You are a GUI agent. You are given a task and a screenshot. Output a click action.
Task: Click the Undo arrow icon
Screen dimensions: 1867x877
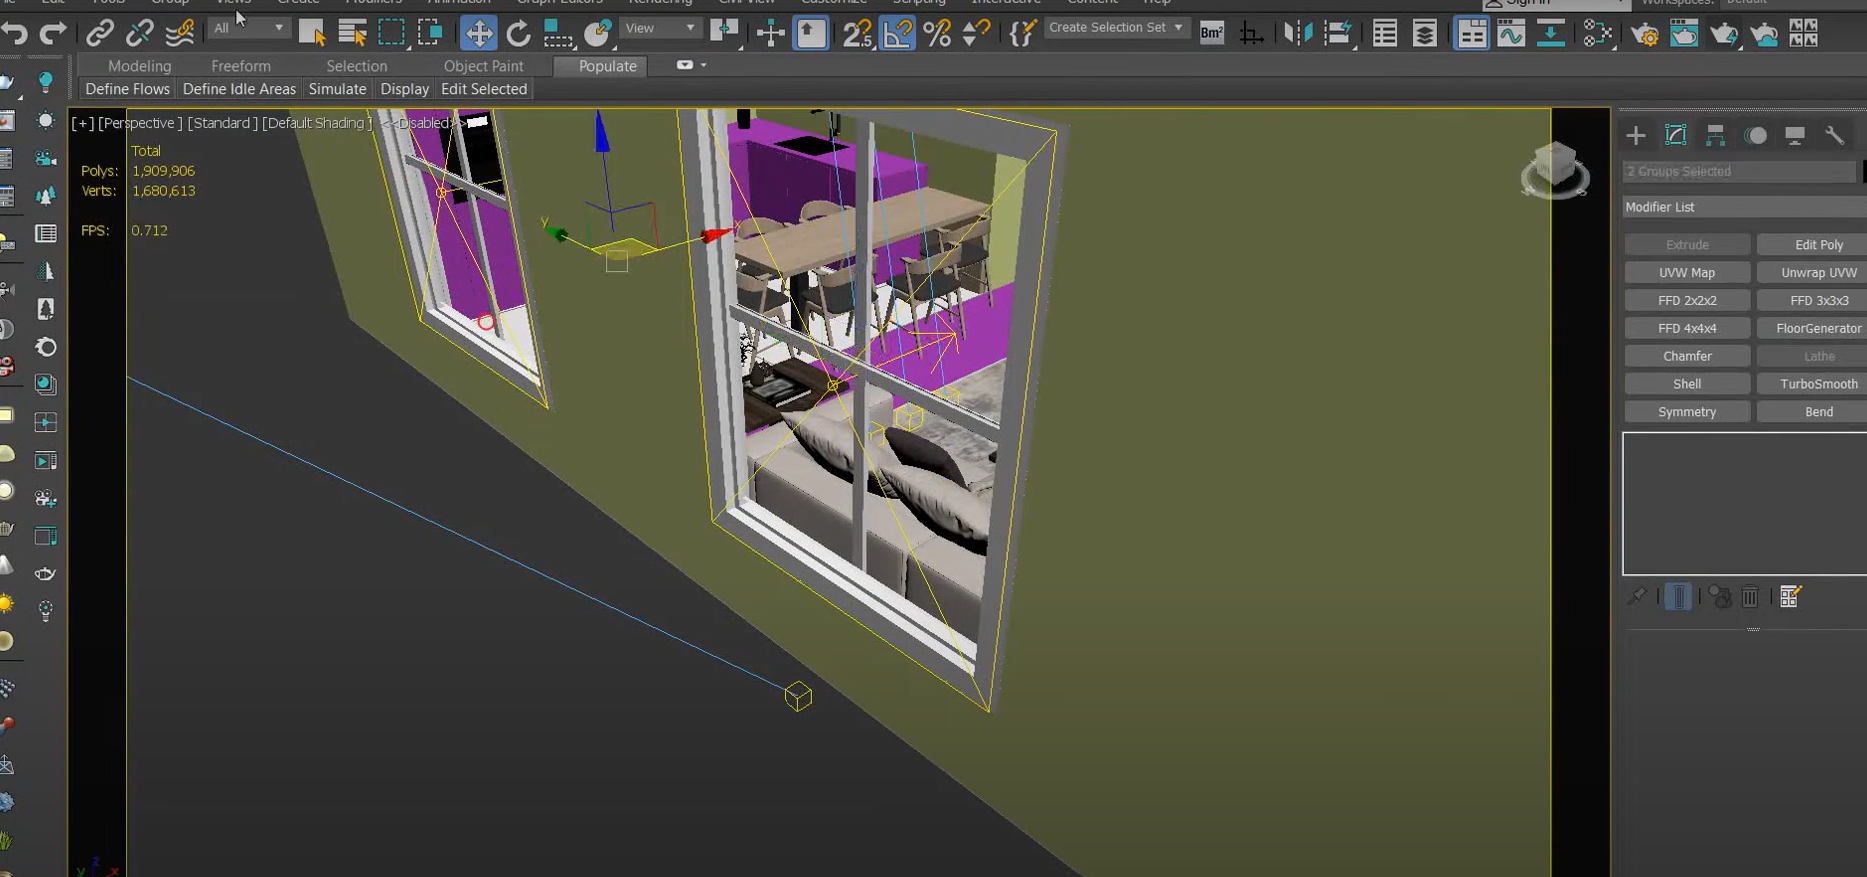click(x=15, y=33)
